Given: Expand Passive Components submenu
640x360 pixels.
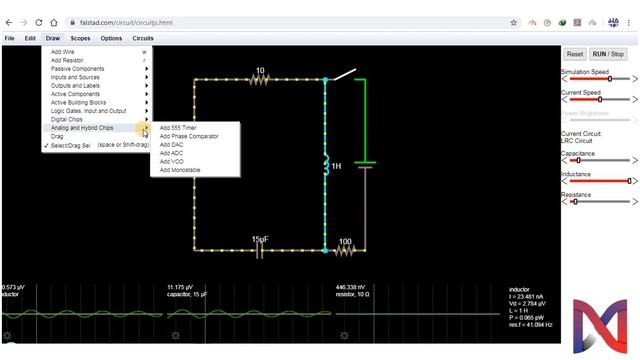Looking at the screenshot, I should click(x=97, y=69).
